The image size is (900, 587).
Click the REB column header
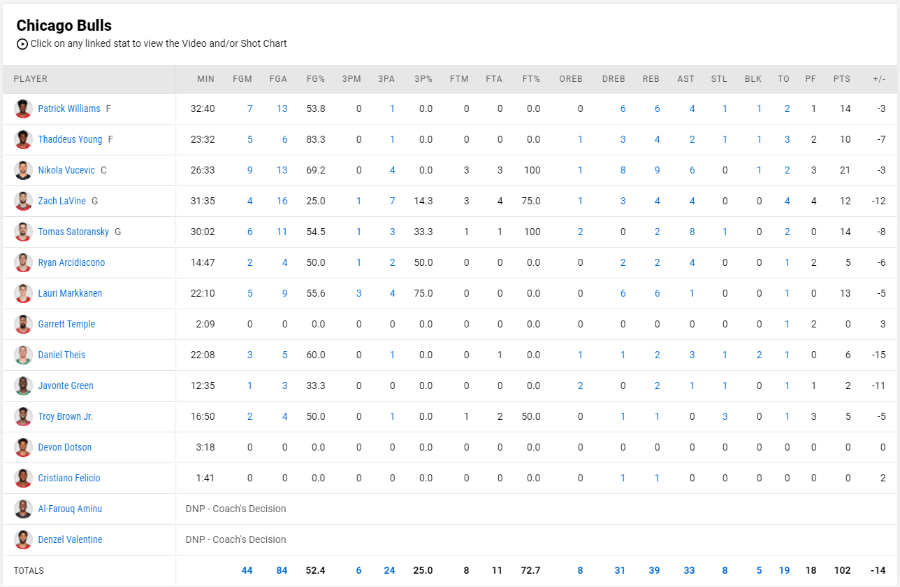tap(651, 79)
